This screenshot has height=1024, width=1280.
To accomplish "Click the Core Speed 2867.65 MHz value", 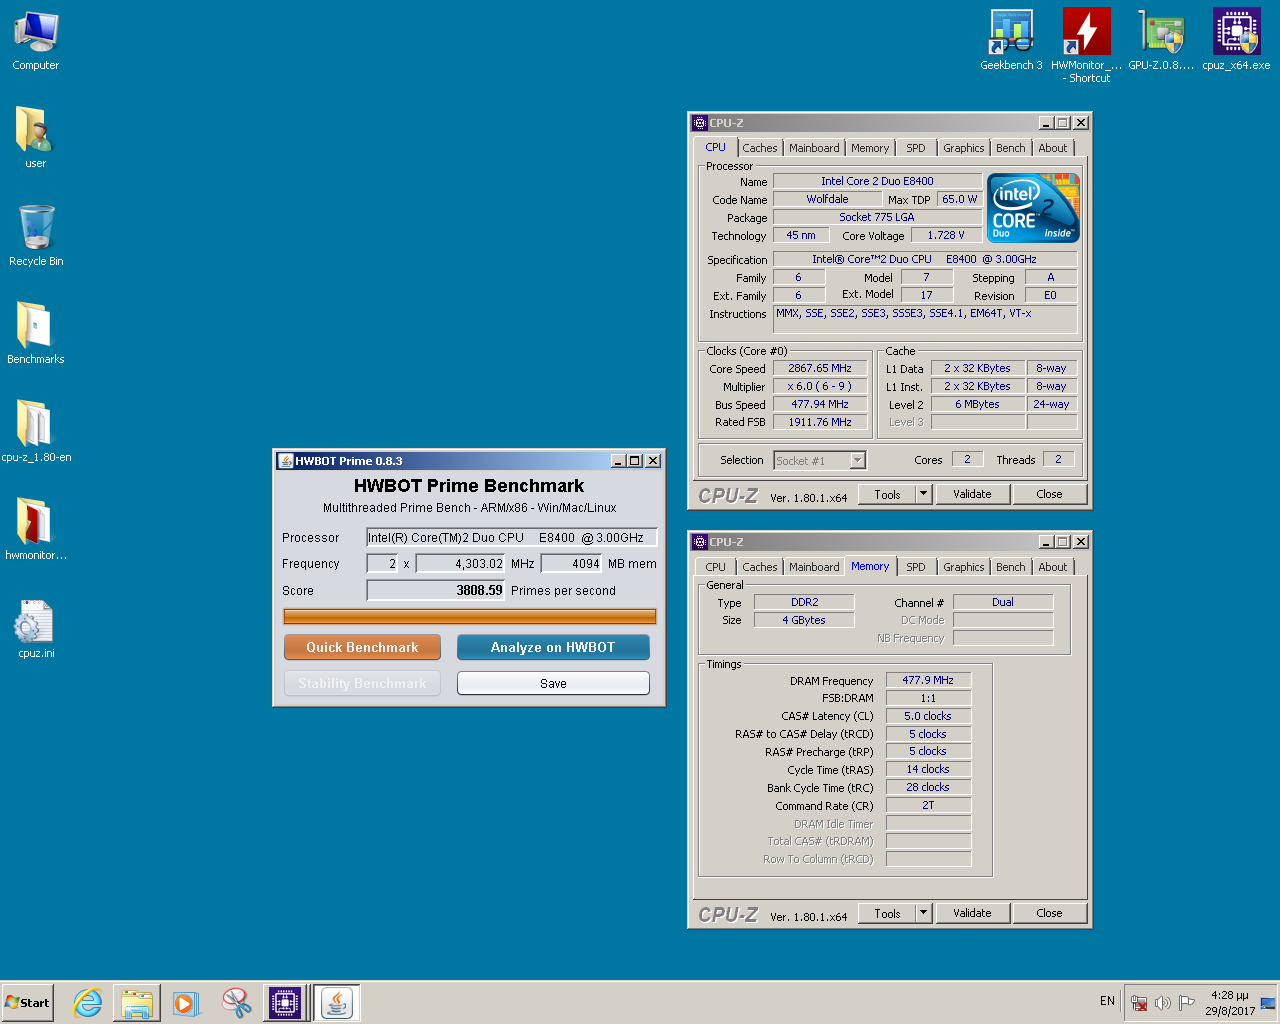I will coord(819,368).
